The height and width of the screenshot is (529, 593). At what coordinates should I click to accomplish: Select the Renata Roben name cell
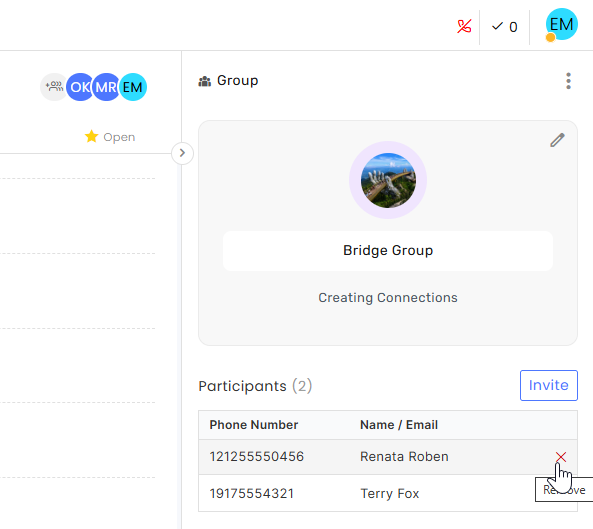pos(404,456)
